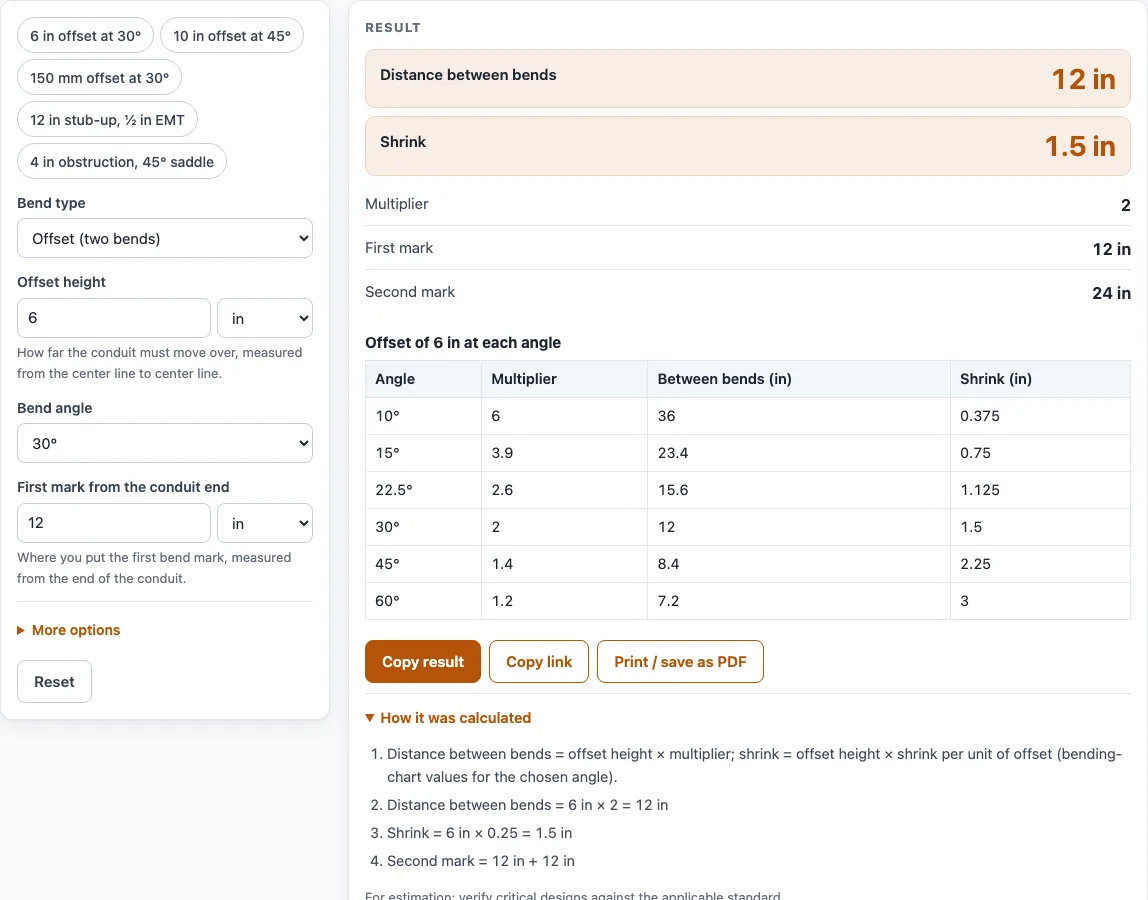This screenshot has width=1148, height=900.
Task: Choose the '10 in offset at 45°' preset
Action: tap(231, 36)
